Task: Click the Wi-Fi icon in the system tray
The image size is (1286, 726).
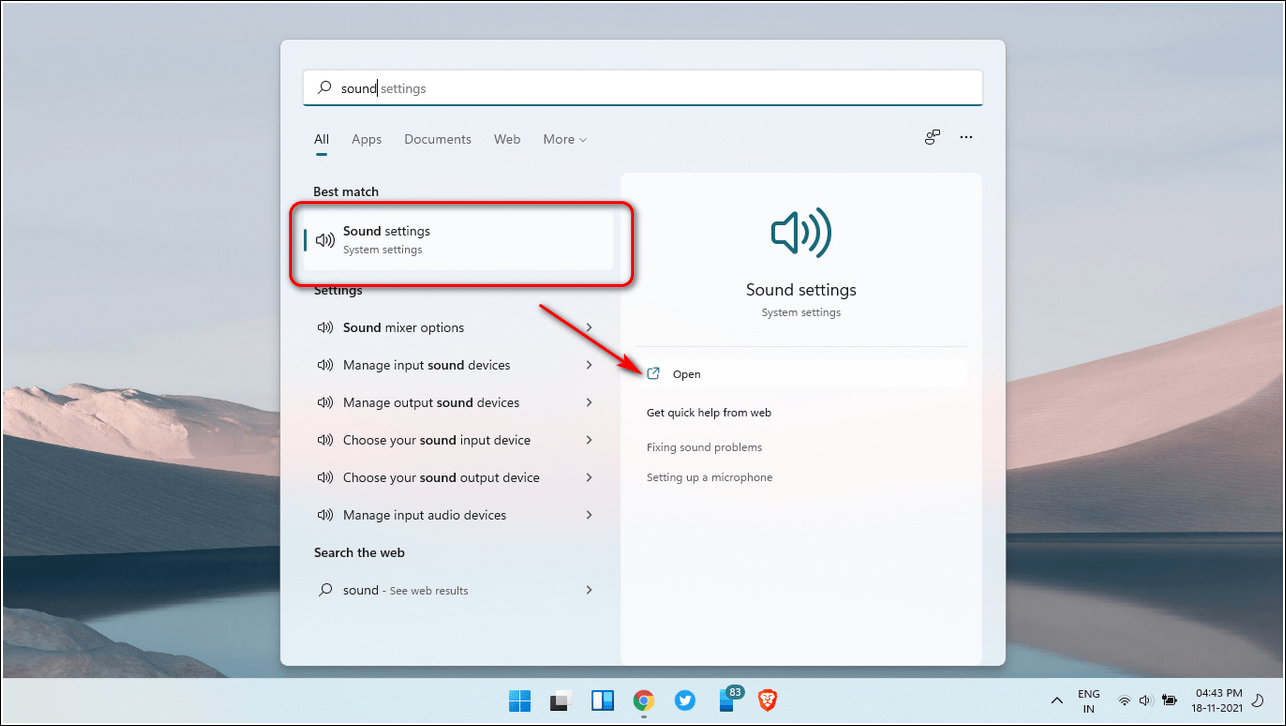Action: 1124,701
